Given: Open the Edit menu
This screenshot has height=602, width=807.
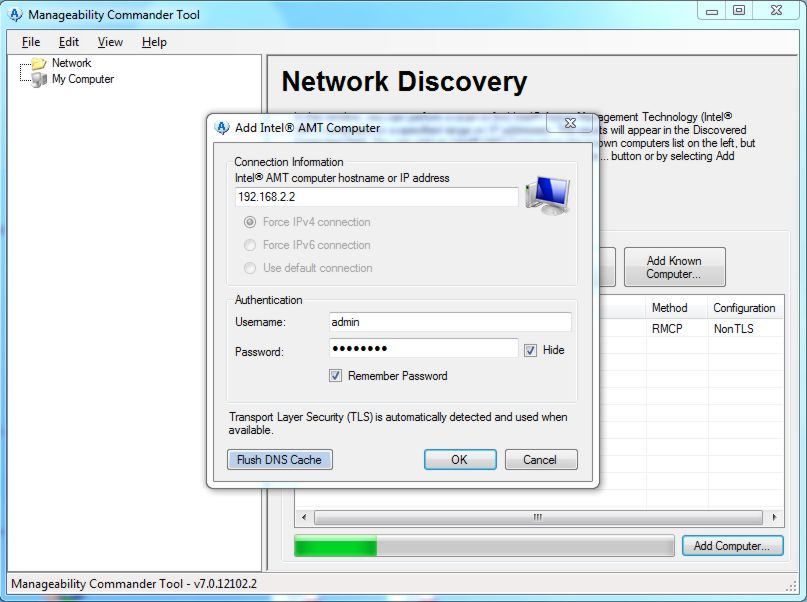Looking at the screenshot, I should [68, 42].
